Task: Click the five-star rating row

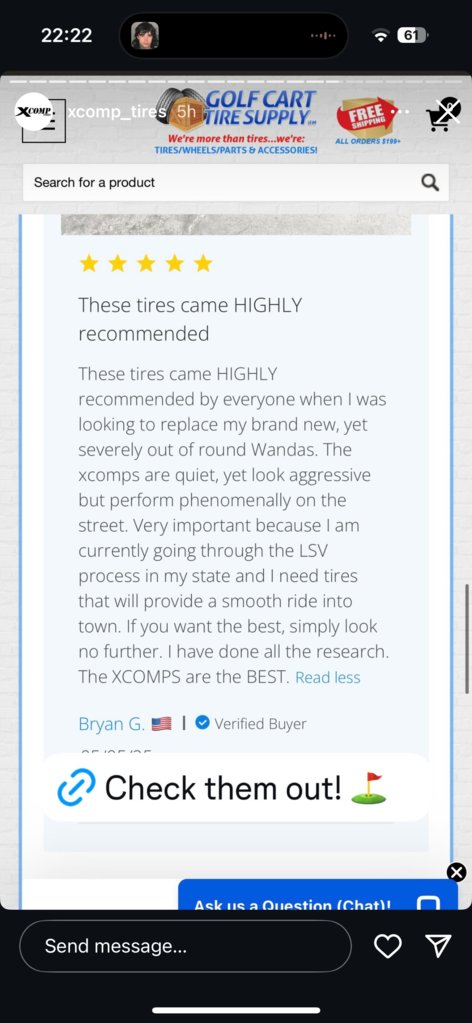Action: click(146, 264)
